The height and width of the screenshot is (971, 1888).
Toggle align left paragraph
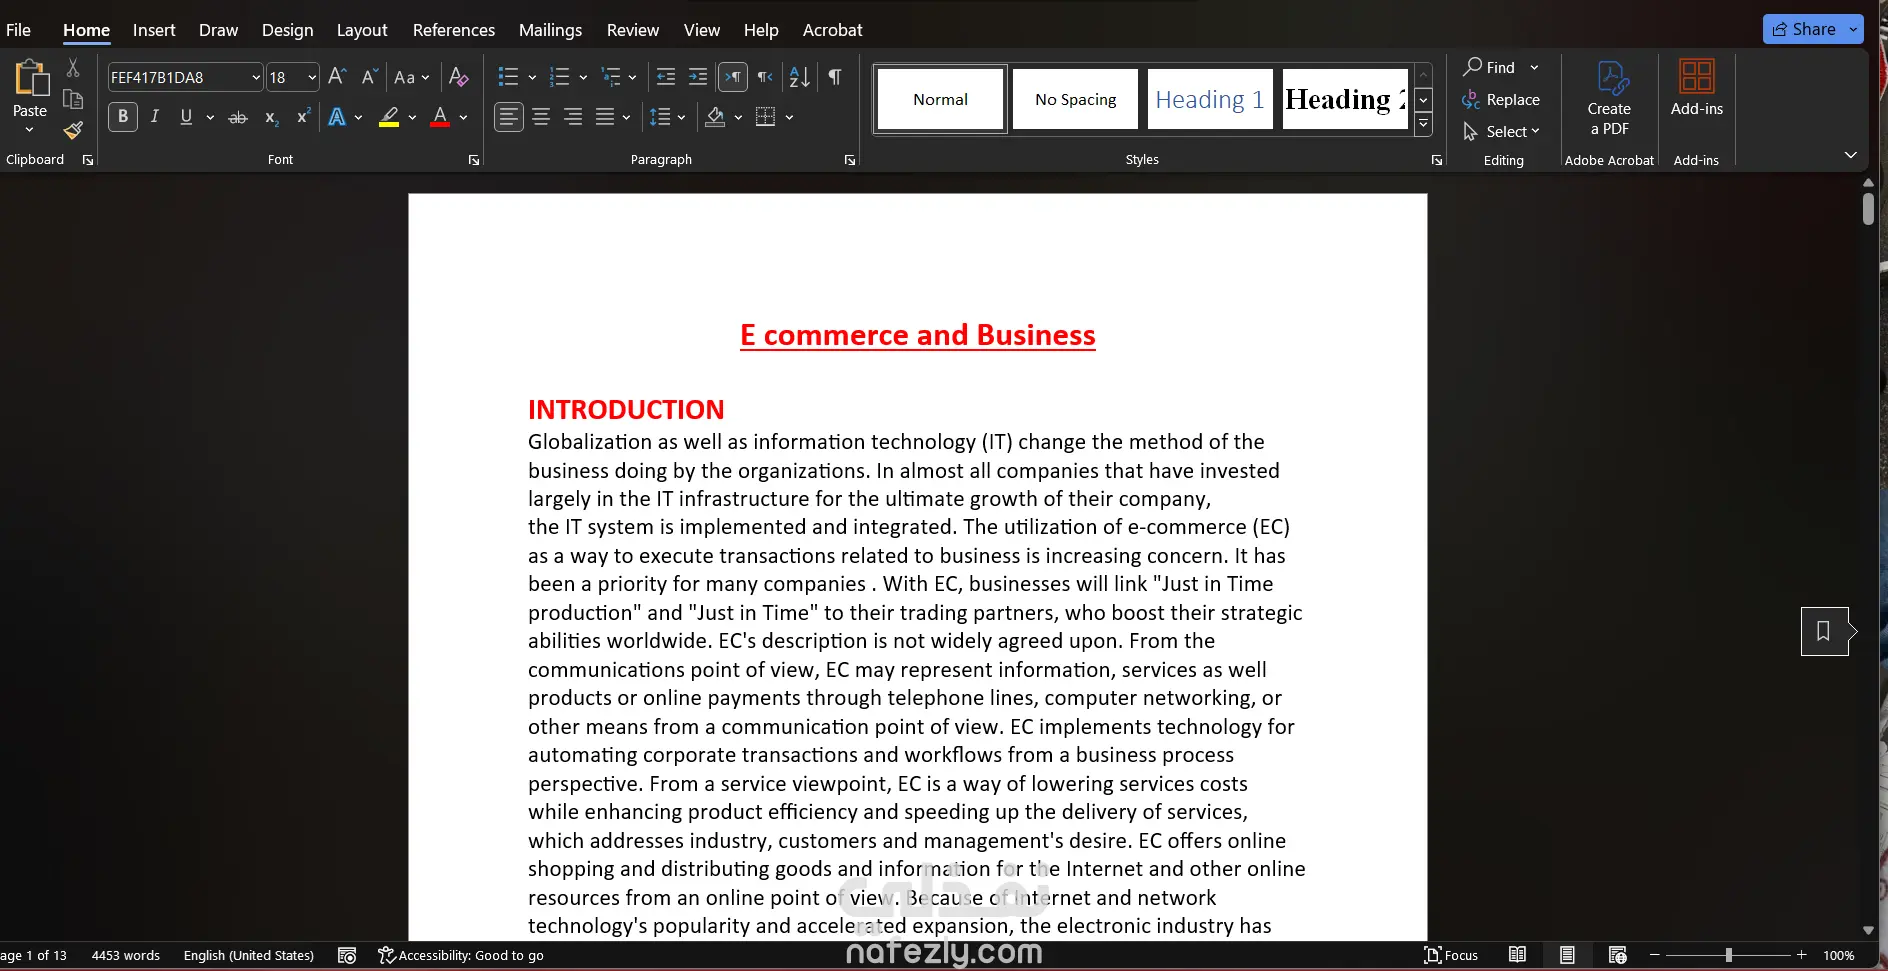509,117
